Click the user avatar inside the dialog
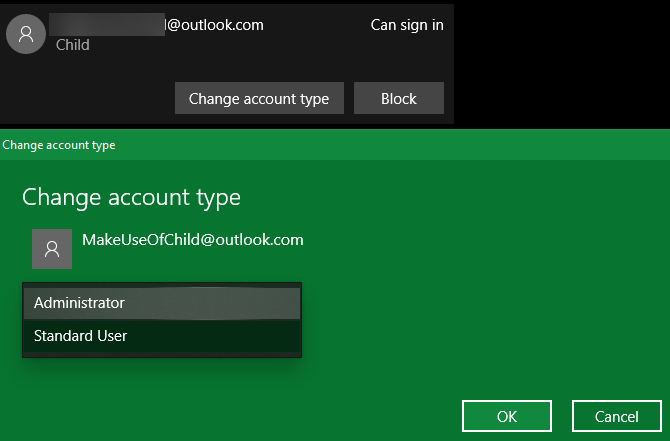Viewport: 670px width, 441px height. pyautogui.click(x=51, y=248)
